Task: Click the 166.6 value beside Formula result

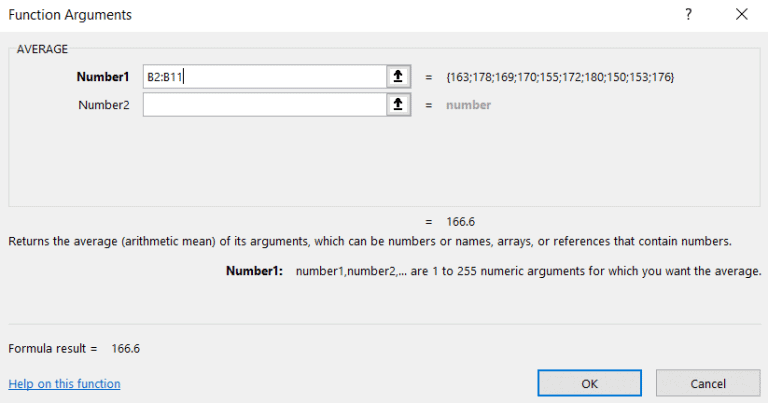Action: pyautogui.click(x=126, y=349)
